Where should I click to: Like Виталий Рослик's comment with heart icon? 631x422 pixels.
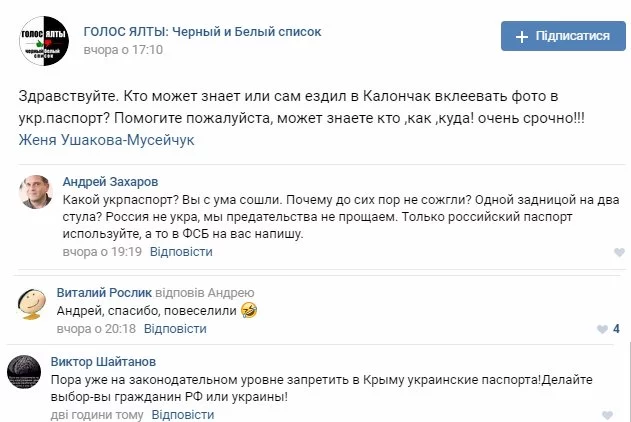click(x=600, y=329)
